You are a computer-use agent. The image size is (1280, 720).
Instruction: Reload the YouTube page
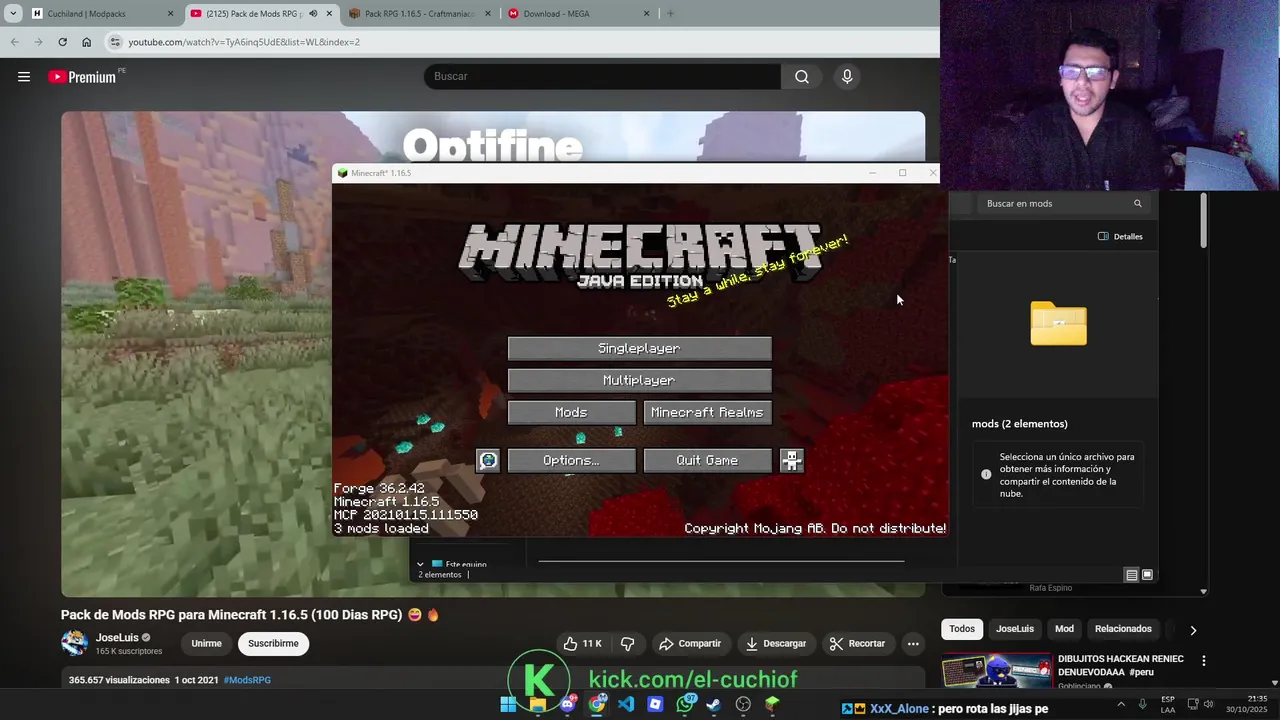(62, 42)
